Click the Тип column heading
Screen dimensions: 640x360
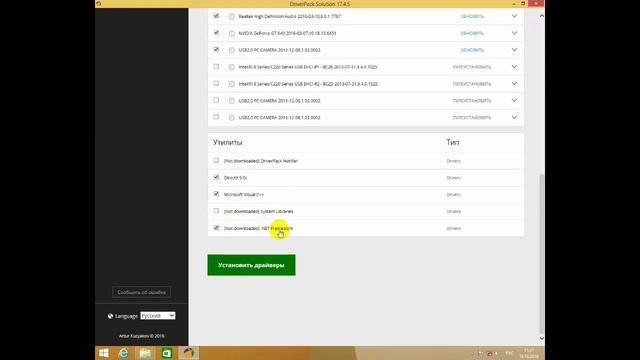click(x=453, y=142)
